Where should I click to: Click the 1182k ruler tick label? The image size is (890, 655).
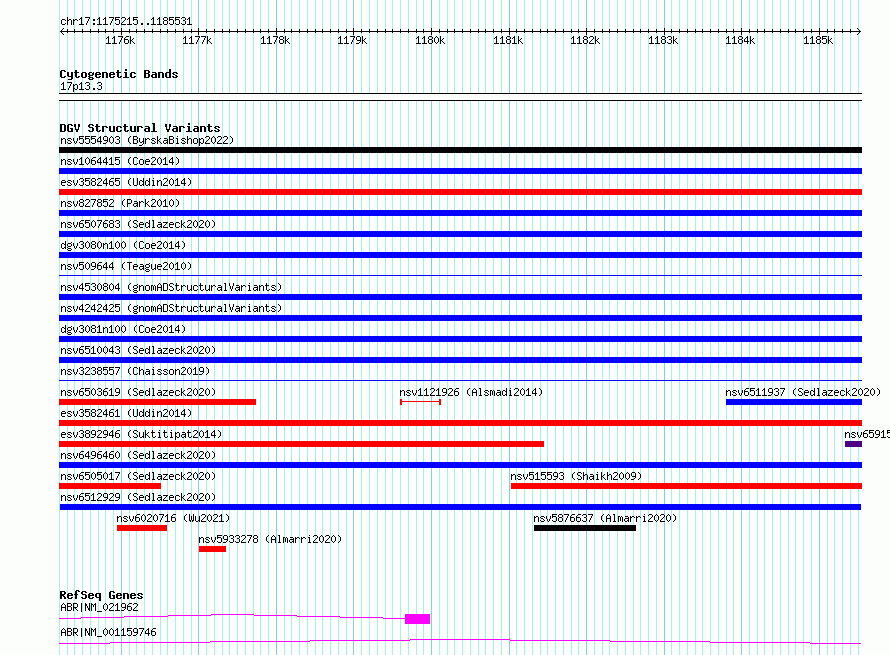pos(585,40)
